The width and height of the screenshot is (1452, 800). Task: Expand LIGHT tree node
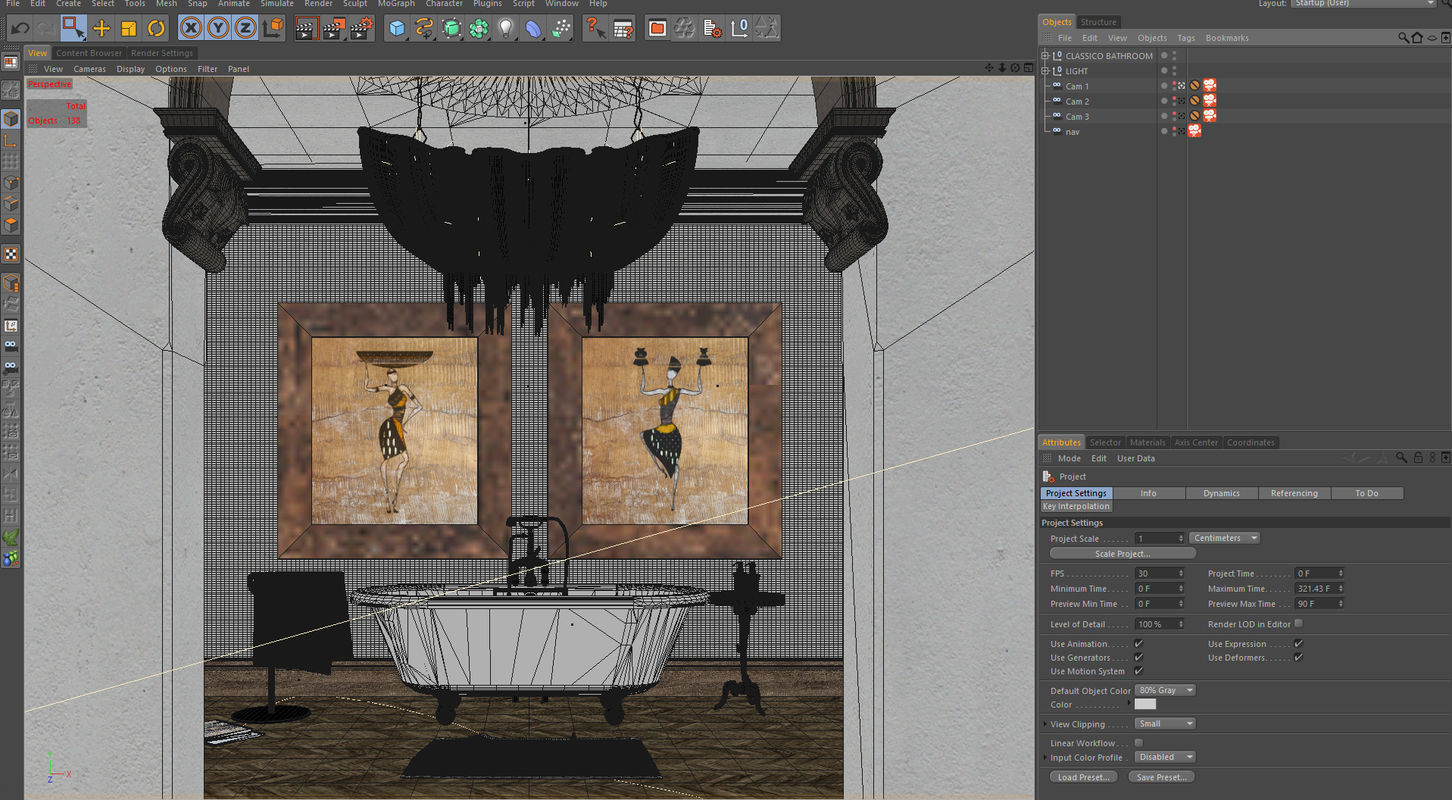[x=1045, y=71]
